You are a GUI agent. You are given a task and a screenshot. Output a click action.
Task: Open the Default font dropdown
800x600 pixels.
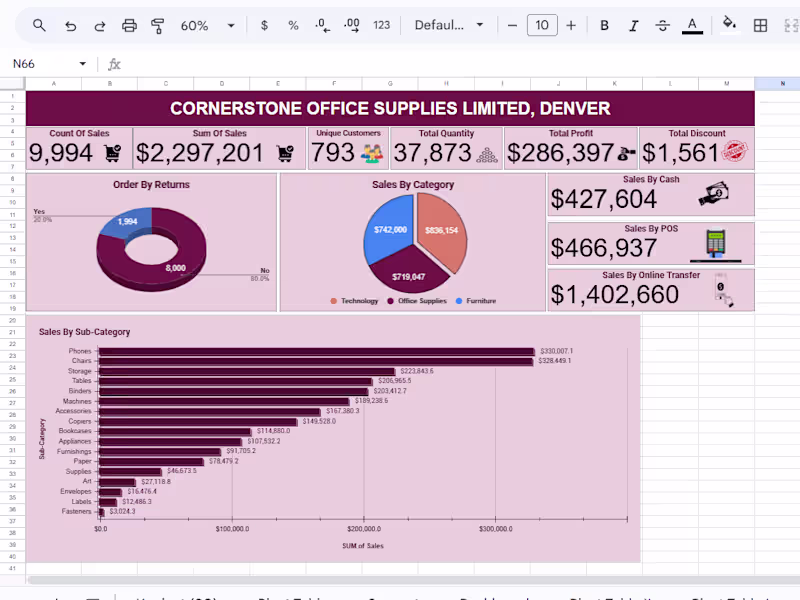click(x=448, y=25)
